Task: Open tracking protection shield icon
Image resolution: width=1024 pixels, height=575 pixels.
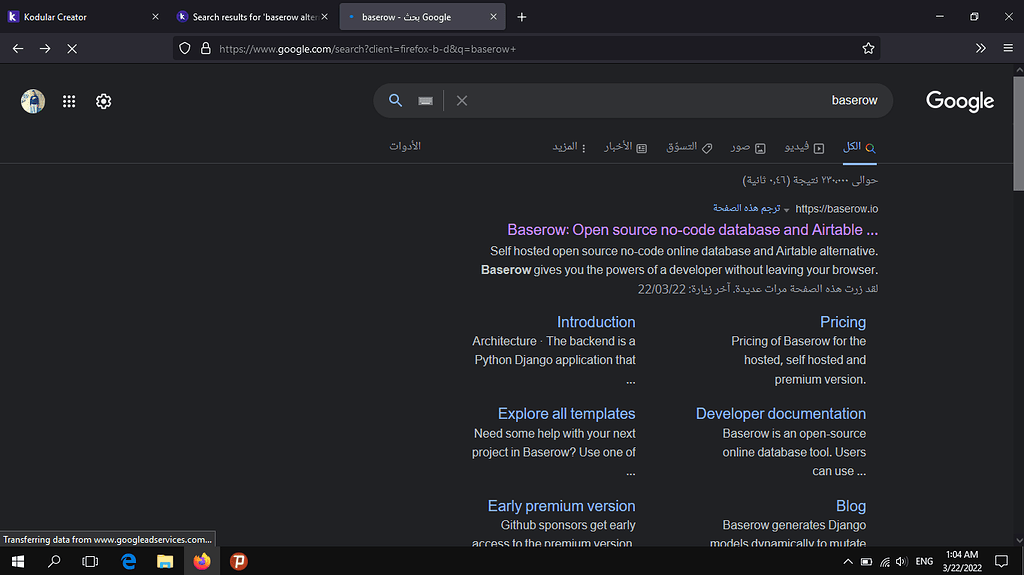Action: (185, 48)
